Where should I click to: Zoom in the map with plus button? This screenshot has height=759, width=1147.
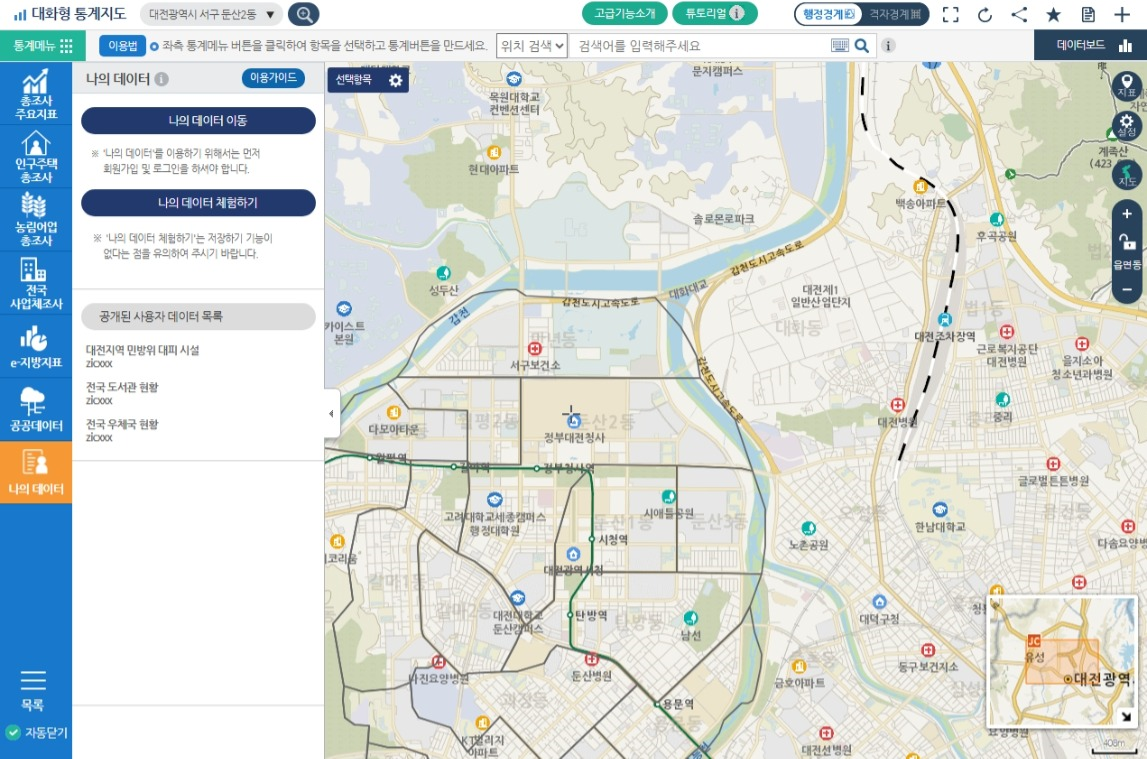[x=1127, y=214]
